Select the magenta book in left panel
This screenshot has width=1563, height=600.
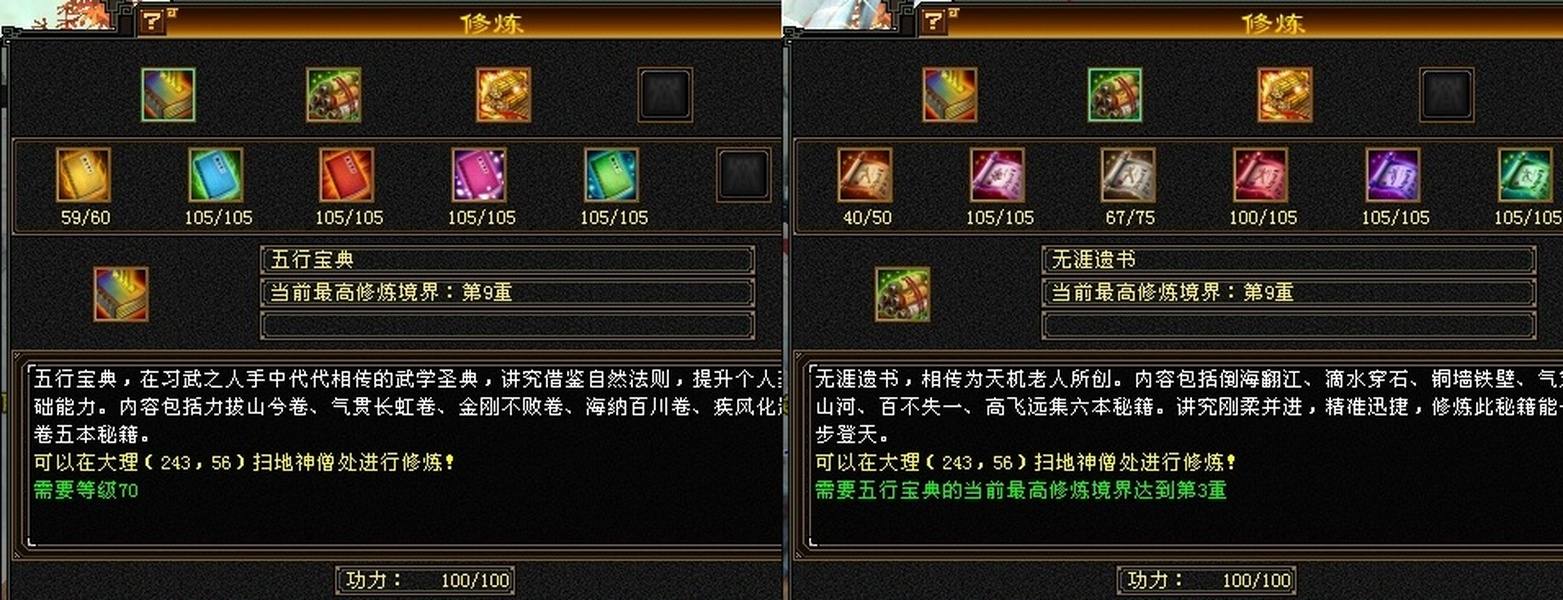point(479,175)
